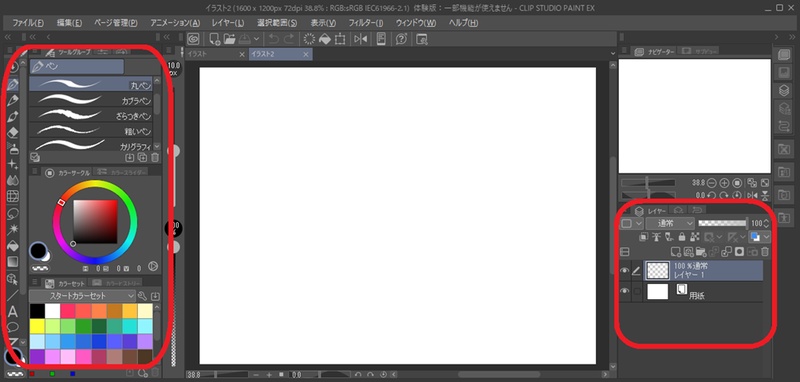Image resolution: width=800 pixels, height=382 pixels.
Task: Select the カブラペン sub tool
Action: (91, 100)
